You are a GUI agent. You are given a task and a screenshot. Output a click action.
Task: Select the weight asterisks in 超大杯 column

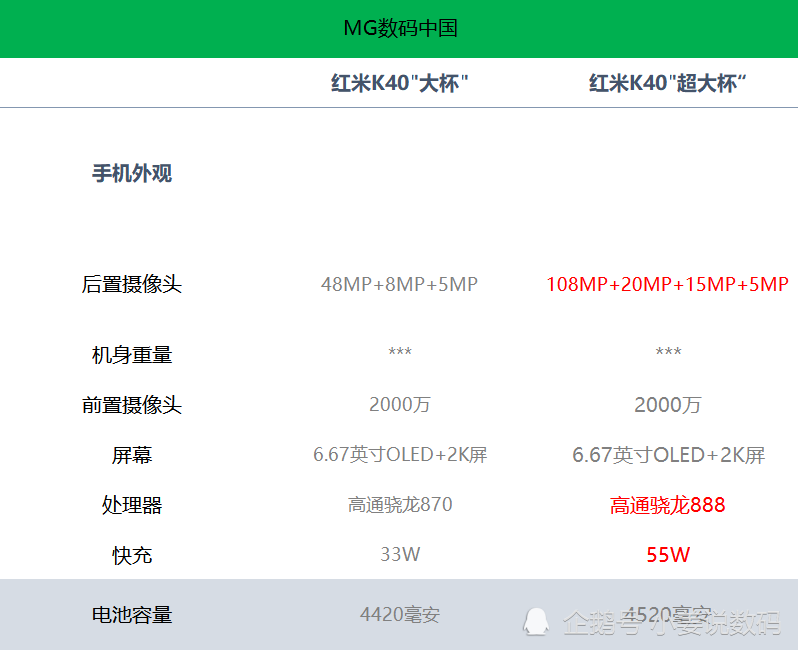[668, 351]
